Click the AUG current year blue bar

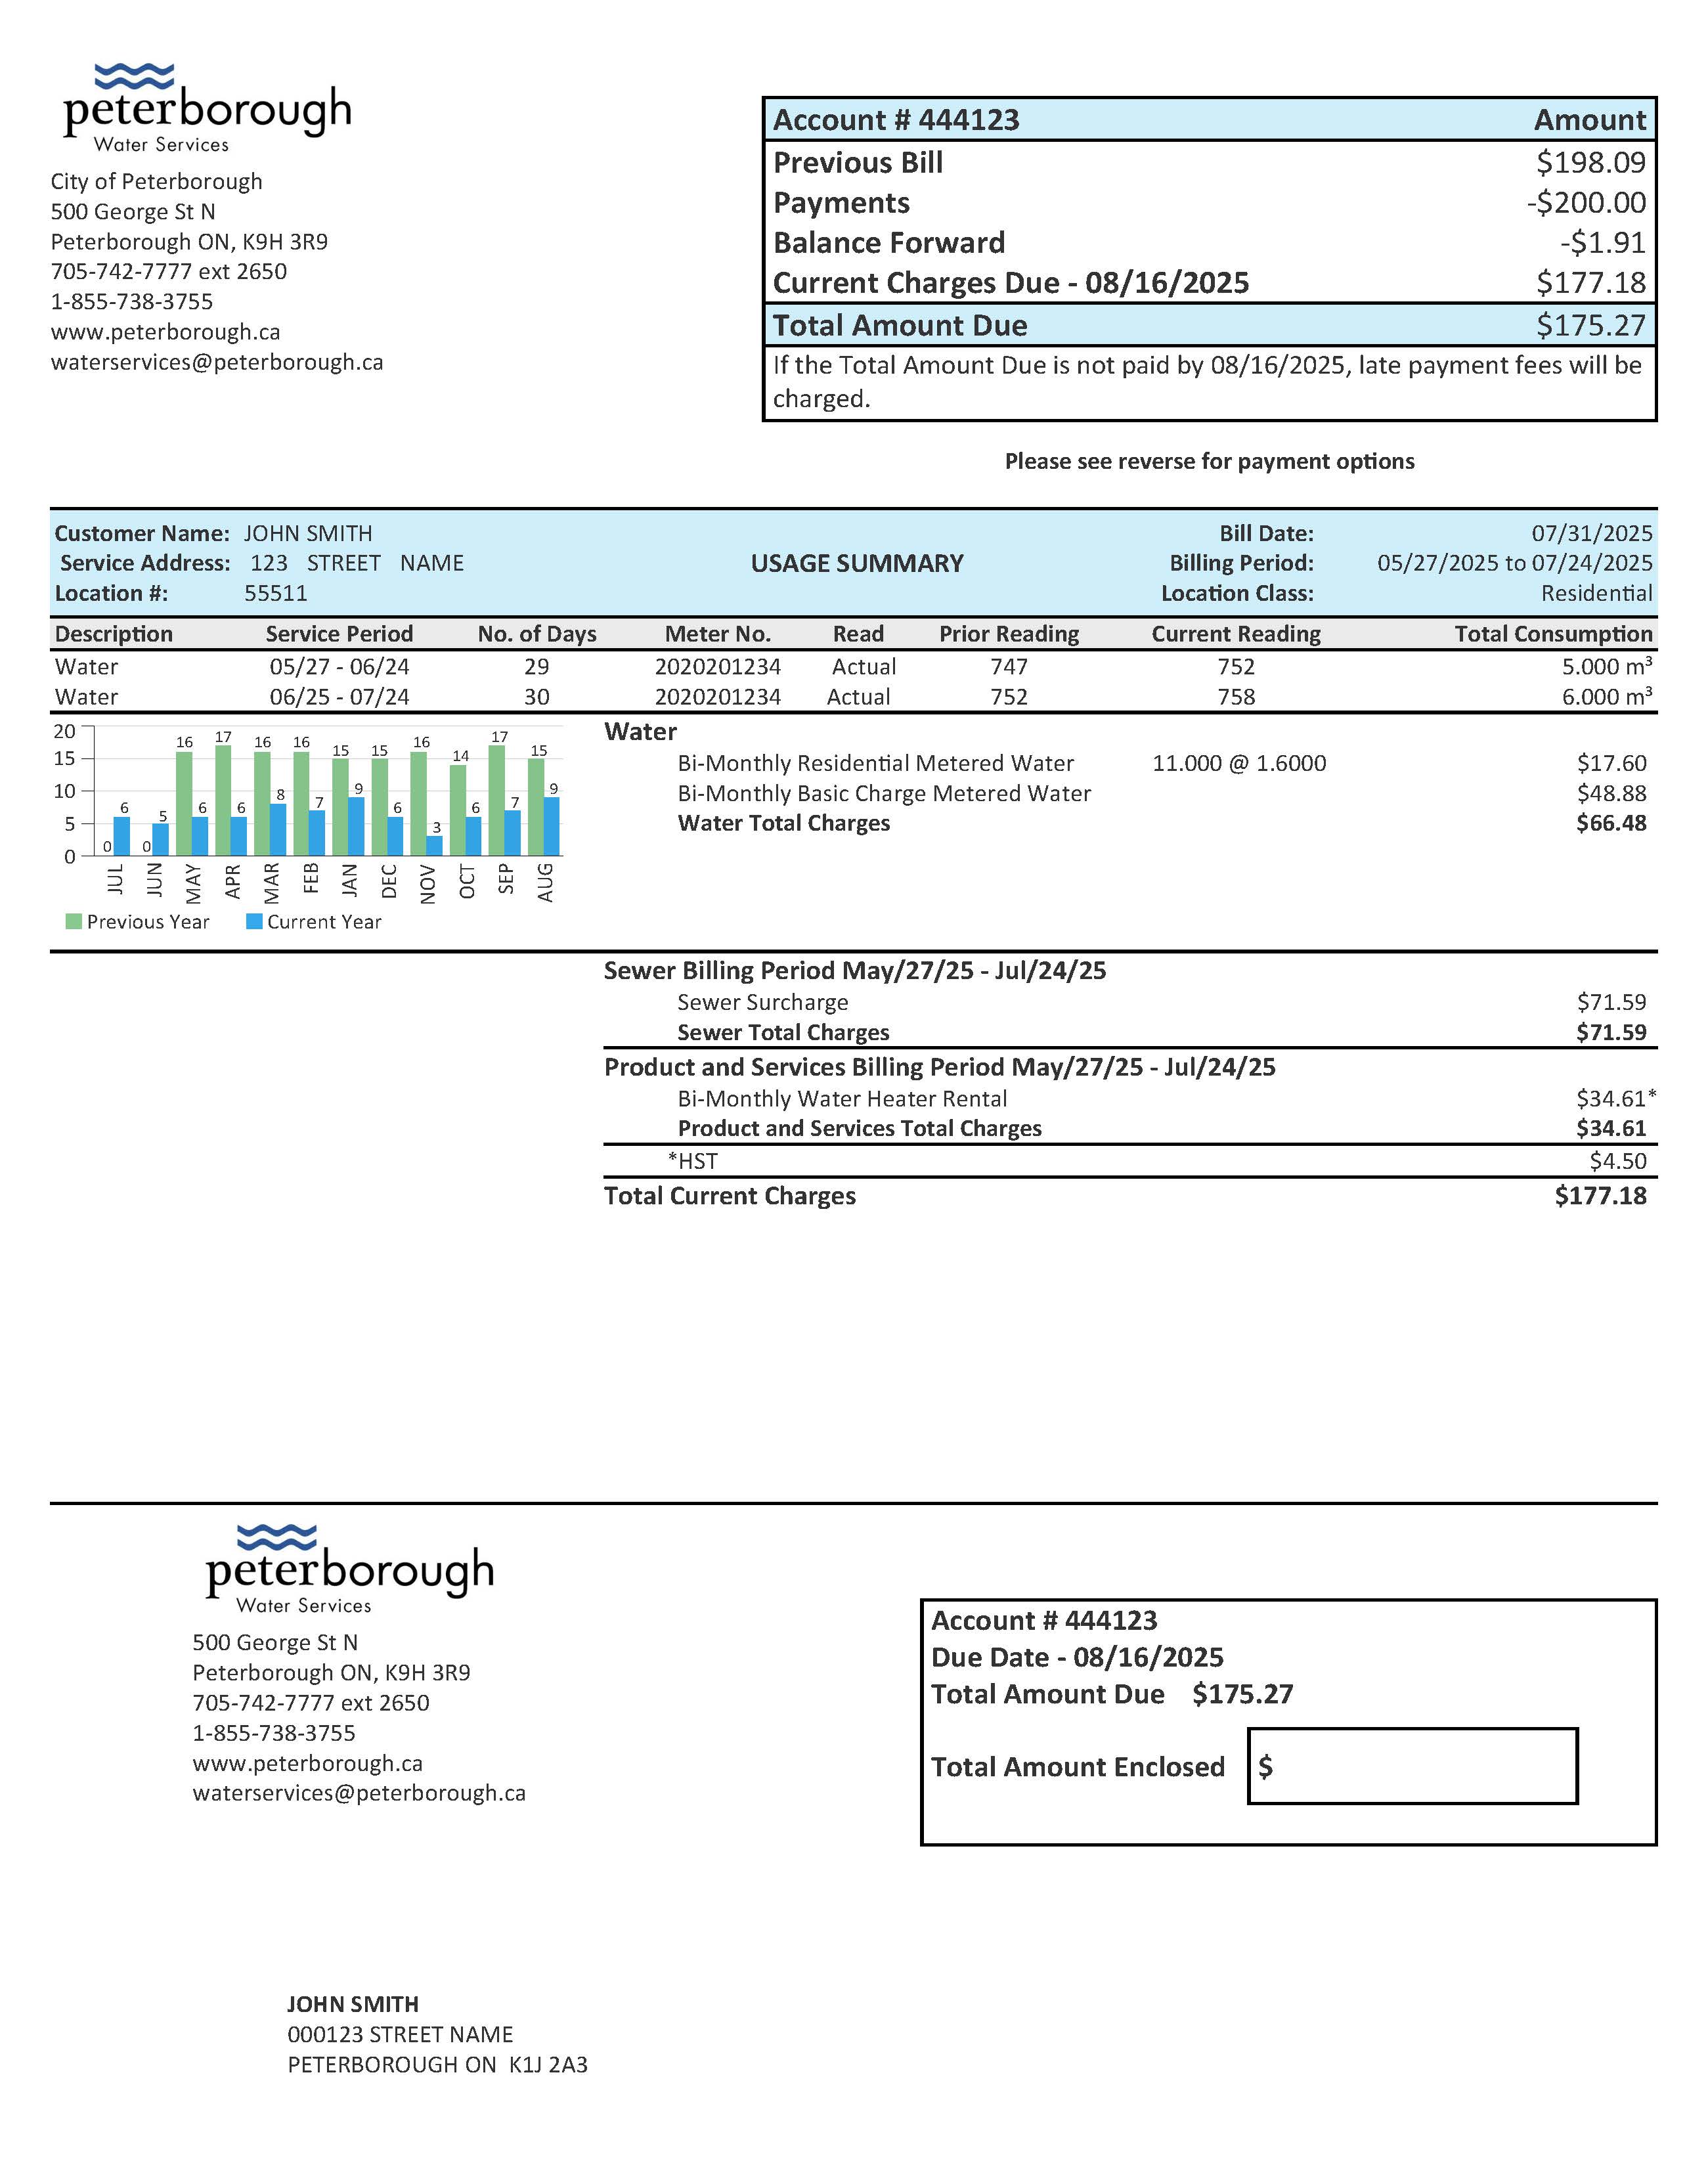pos(551,827)
